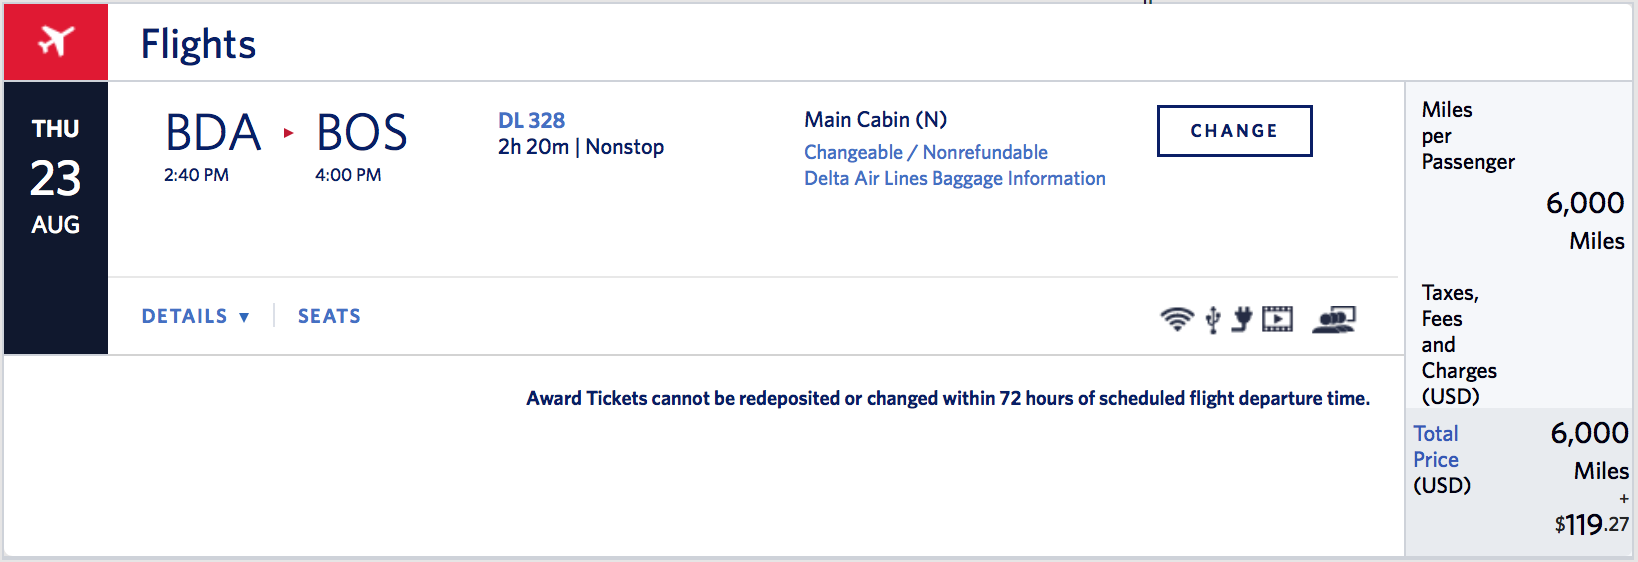1638x562 pixels.
Task: Open the DL 328 flight number link
Action: click(531, 120)
